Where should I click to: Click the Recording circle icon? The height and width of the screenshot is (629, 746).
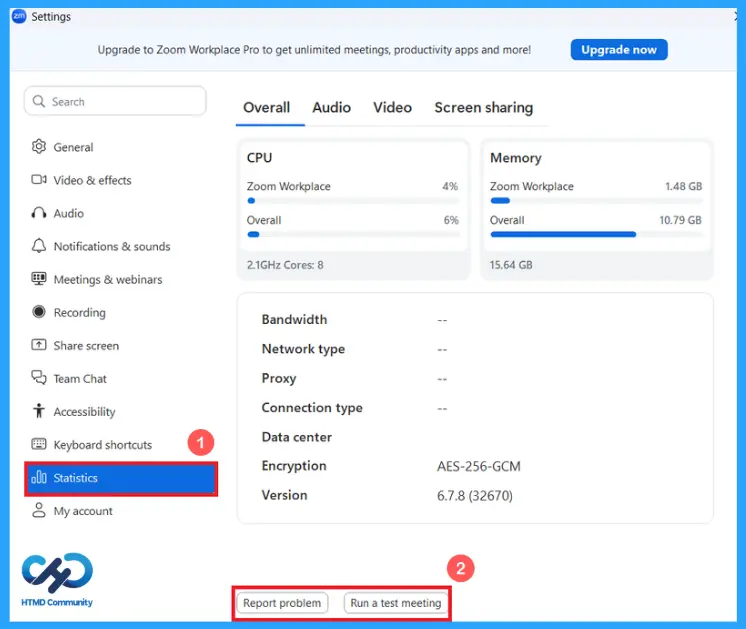click(39, 312)
